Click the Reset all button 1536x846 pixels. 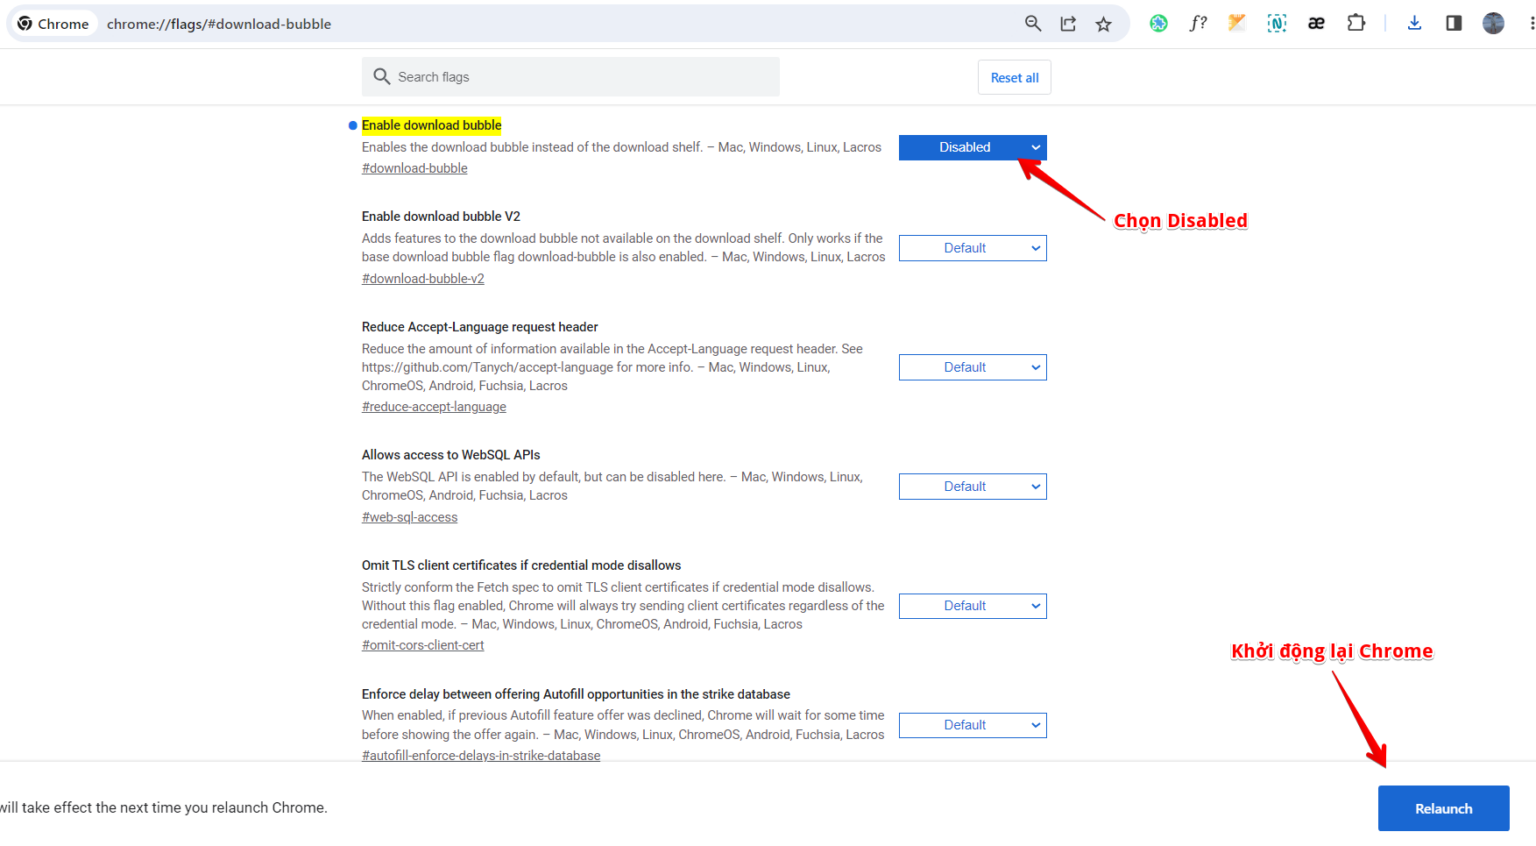click(x=1014, y=77)
